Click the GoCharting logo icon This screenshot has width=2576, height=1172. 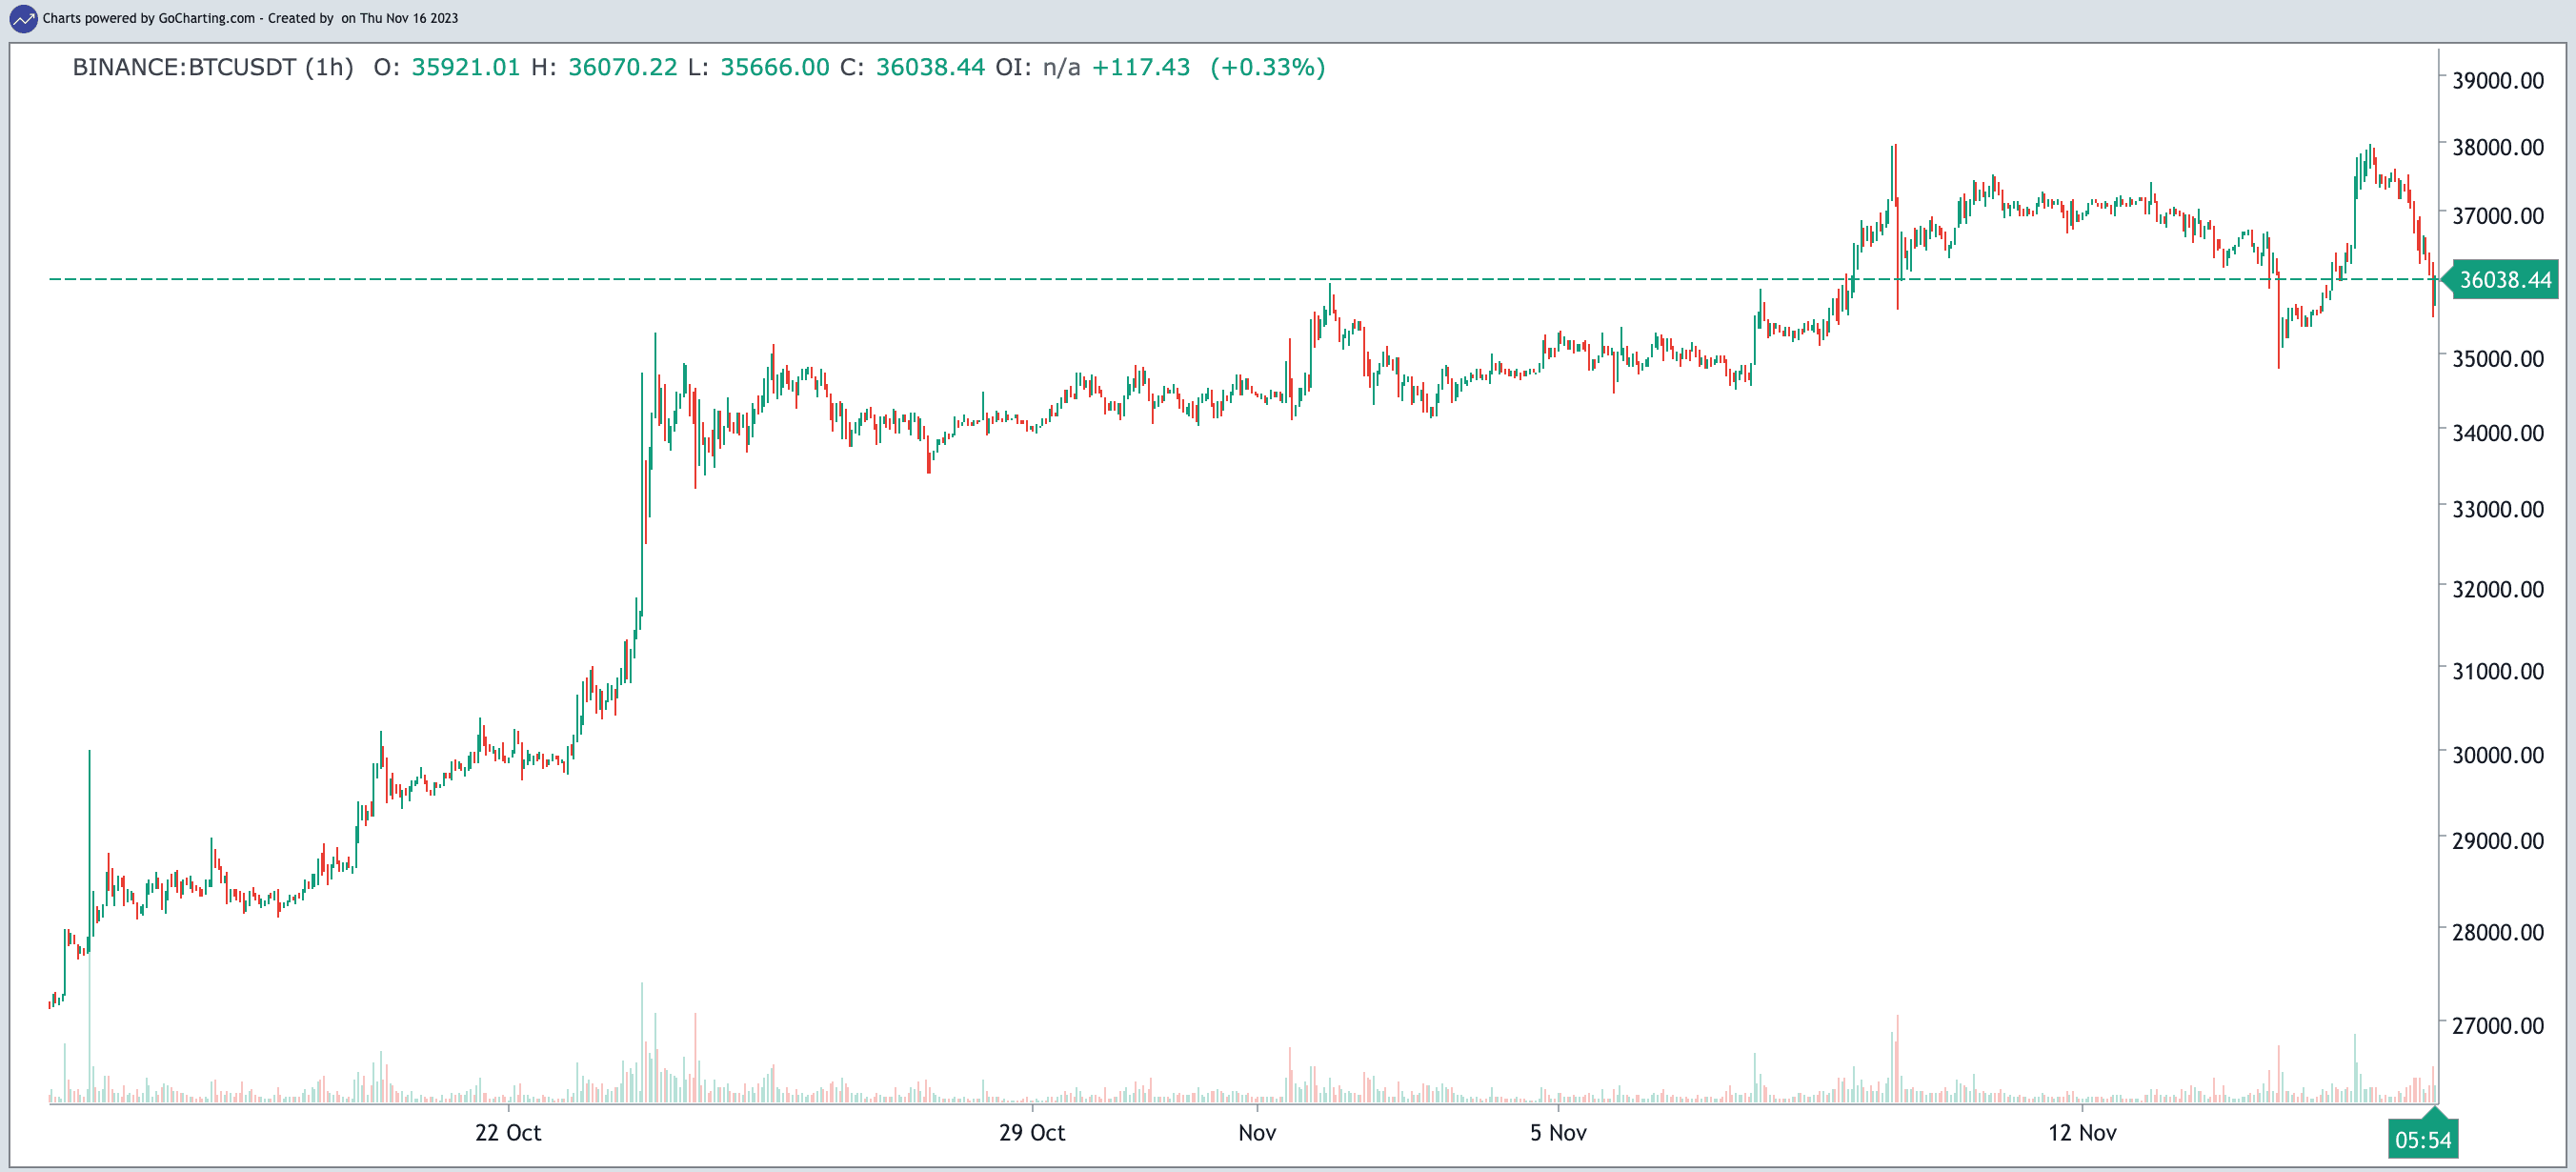click(22, 18)
